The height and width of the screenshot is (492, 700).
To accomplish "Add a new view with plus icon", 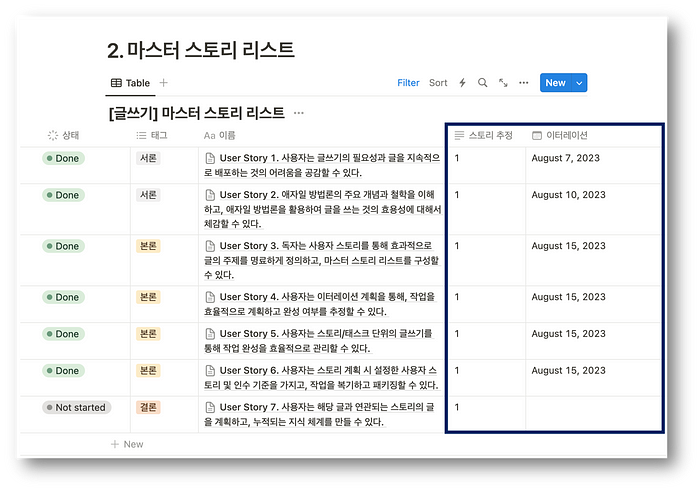I will [163, 83].
